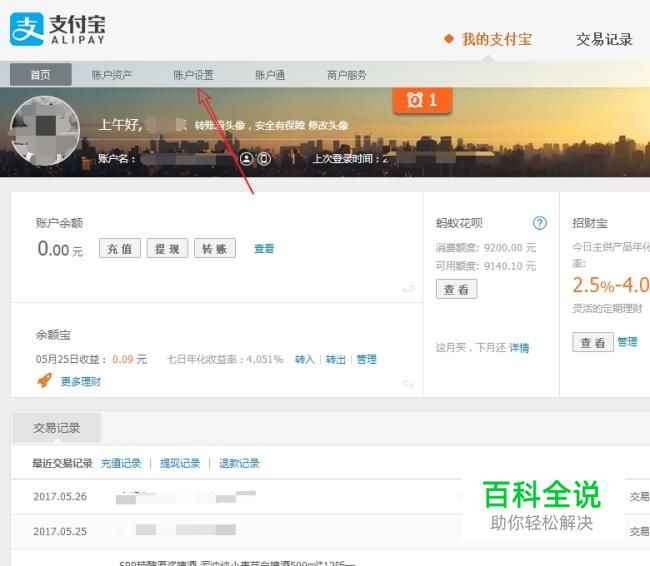Click the profile avatar picture
Screen dimensions: 650x566
pos(45,131)
